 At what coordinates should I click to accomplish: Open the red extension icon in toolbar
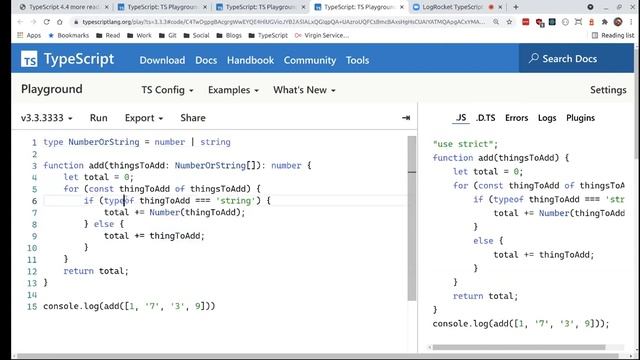525,22
